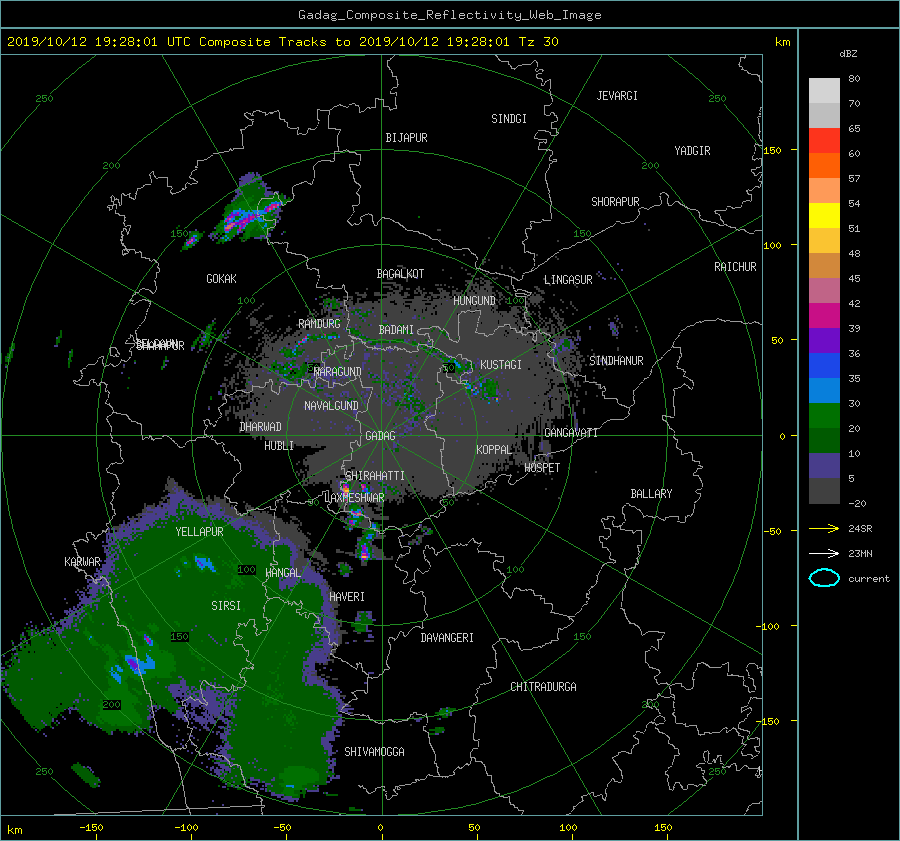
Task: Click the 80 value atop the dBZ scale
Action: [x=854, y=79]
